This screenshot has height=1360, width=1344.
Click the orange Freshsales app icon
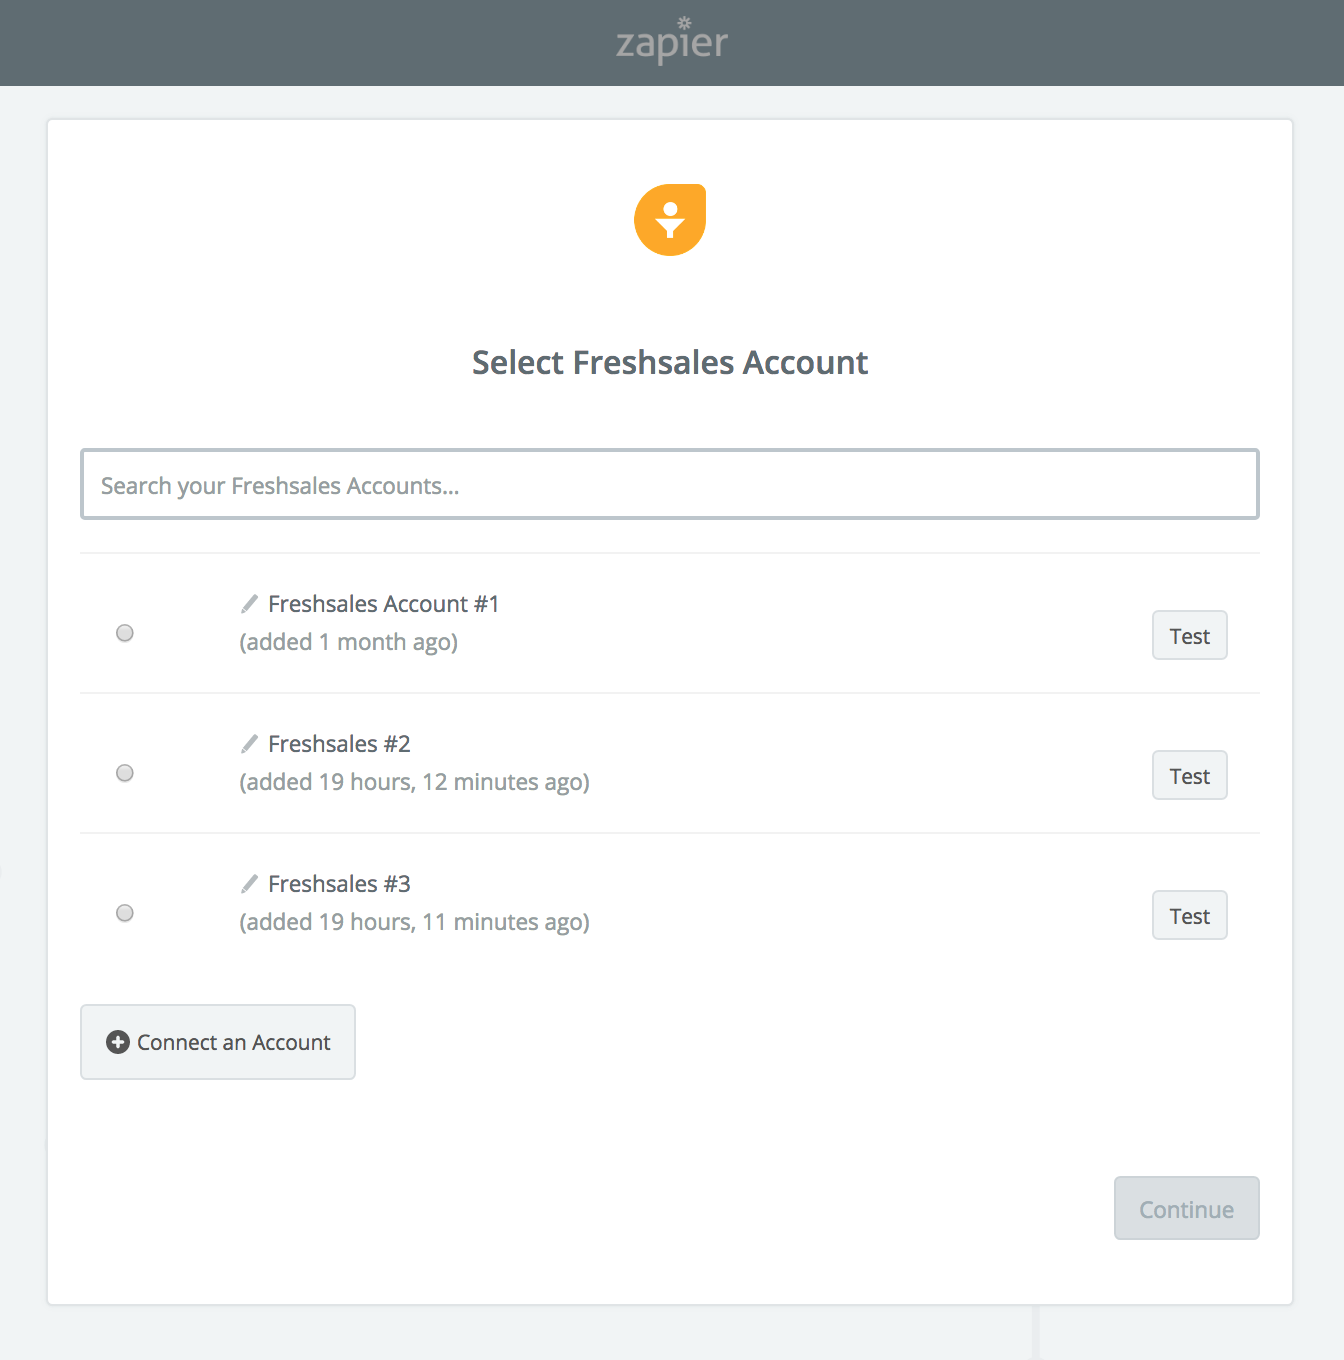[x=670, y=220]
